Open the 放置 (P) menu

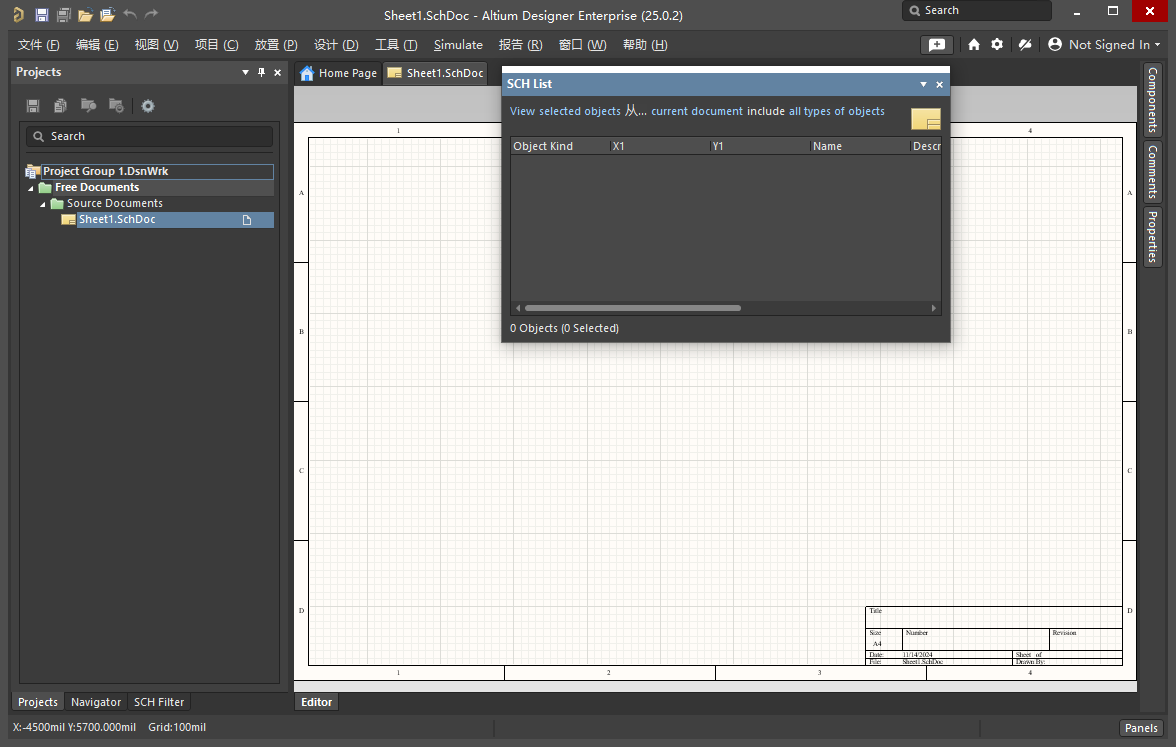[276, 44]
